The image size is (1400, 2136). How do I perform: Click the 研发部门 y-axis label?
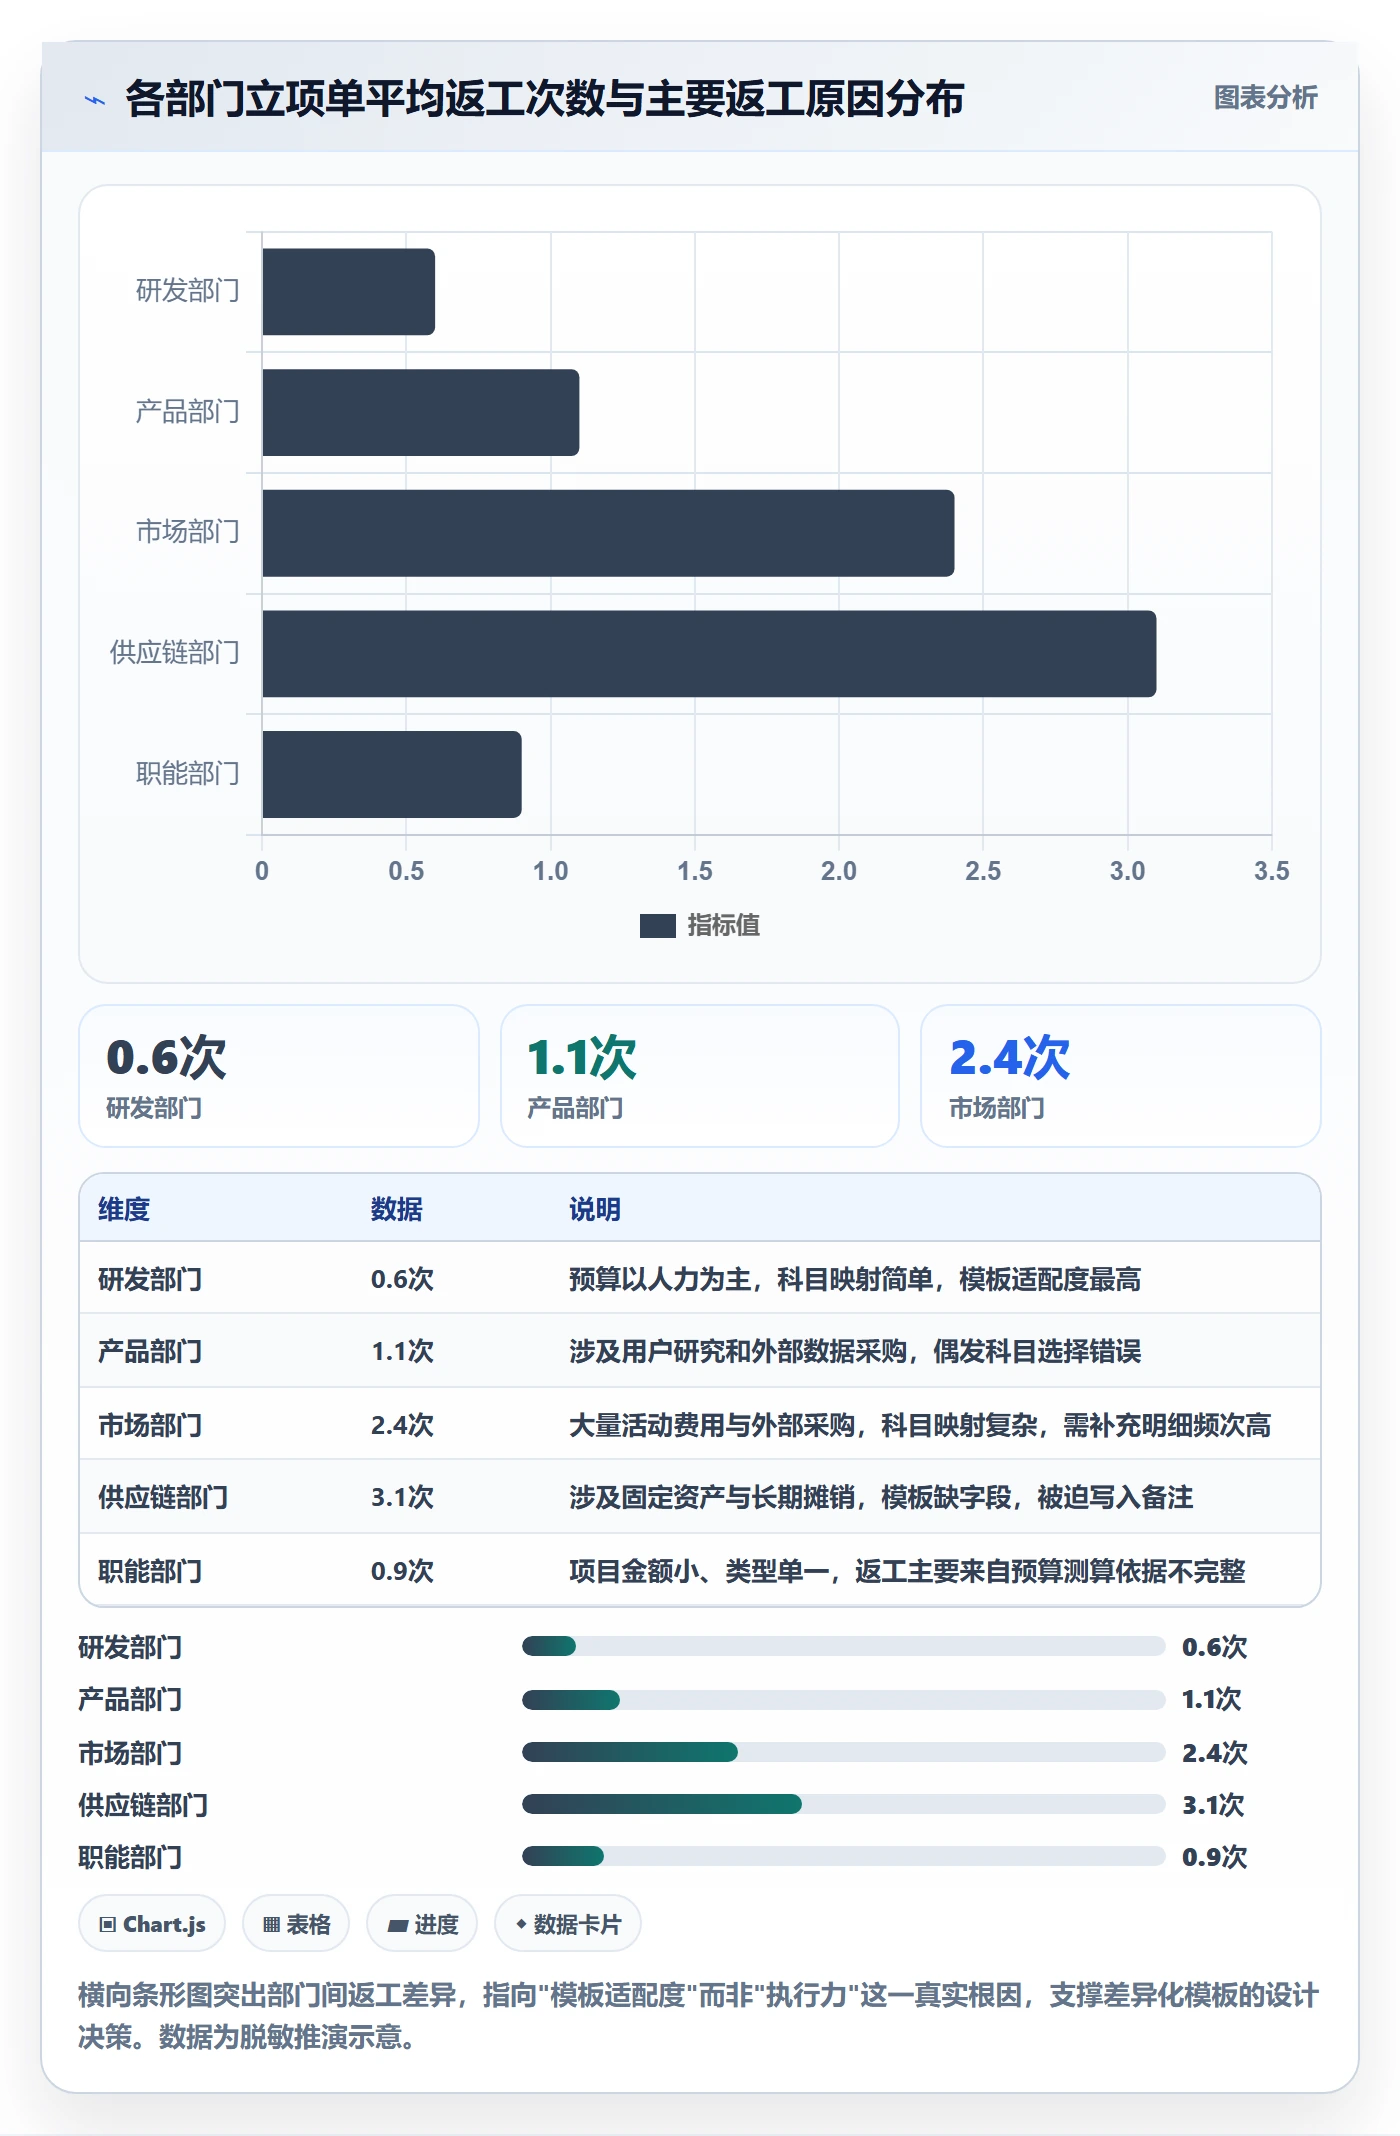click(187, 291)
